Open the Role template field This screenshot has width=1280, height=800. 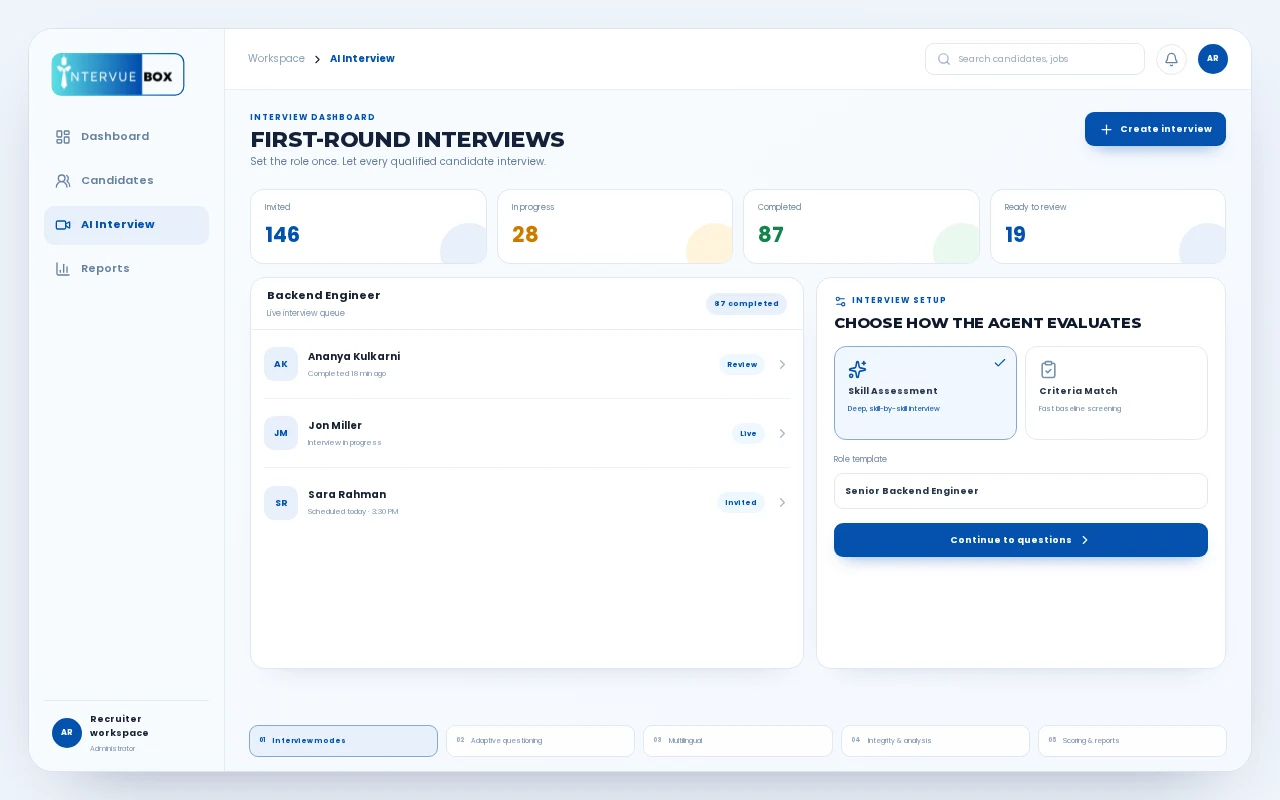(x=1021, y=491)
